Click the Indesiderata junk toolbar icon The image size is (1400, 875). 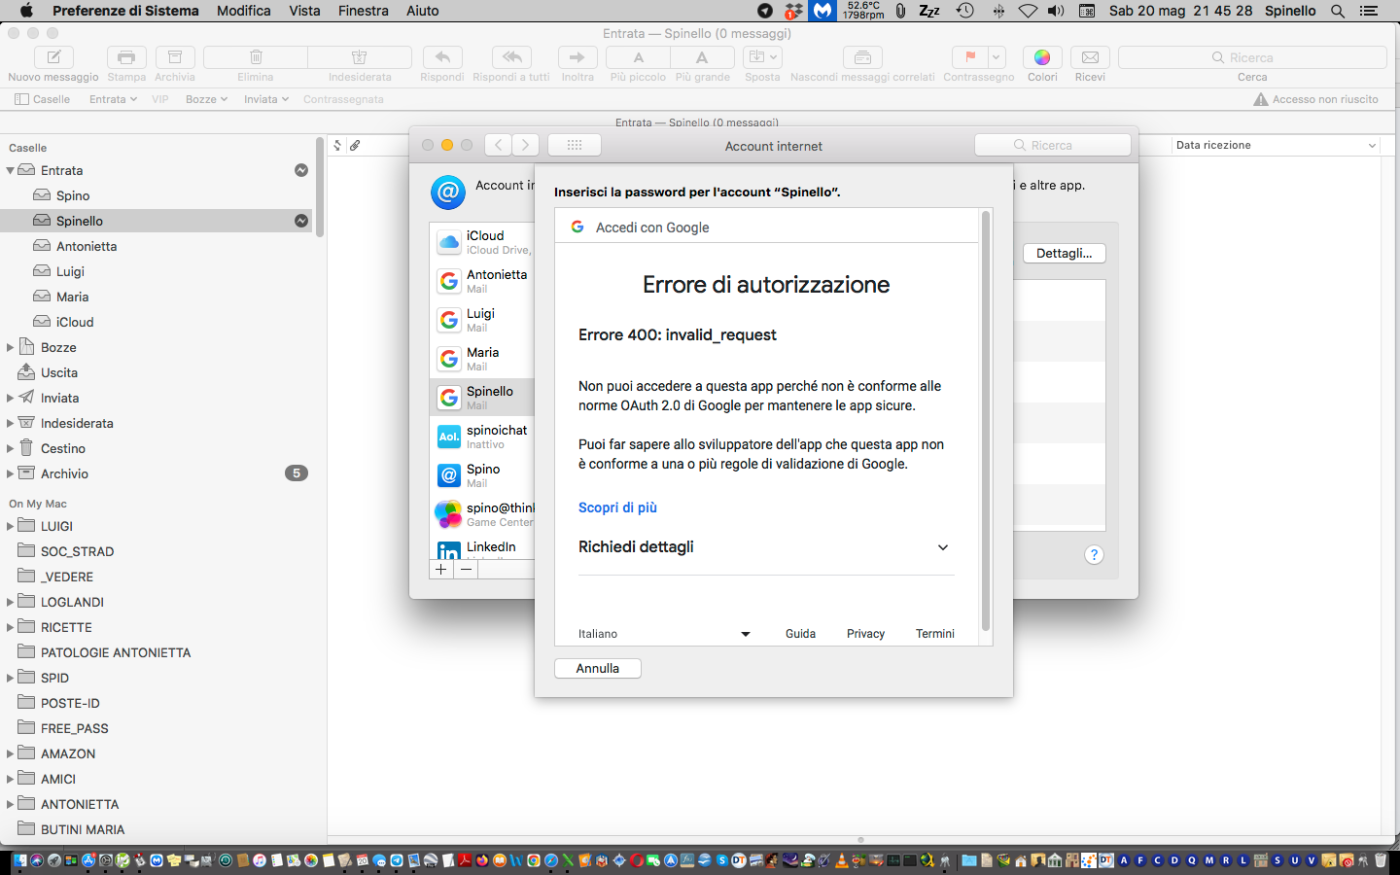tap(360, 57)
